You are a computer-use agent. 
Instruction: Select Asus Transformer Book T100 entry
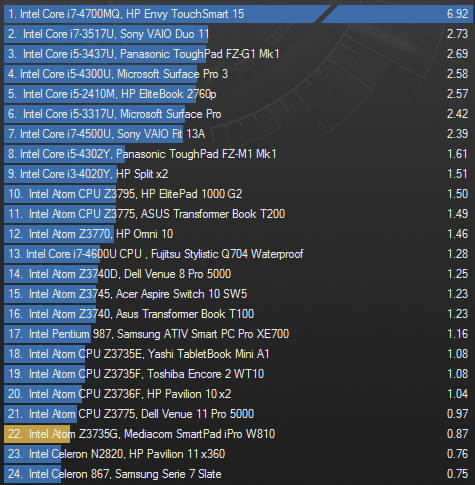pos(238,314)
